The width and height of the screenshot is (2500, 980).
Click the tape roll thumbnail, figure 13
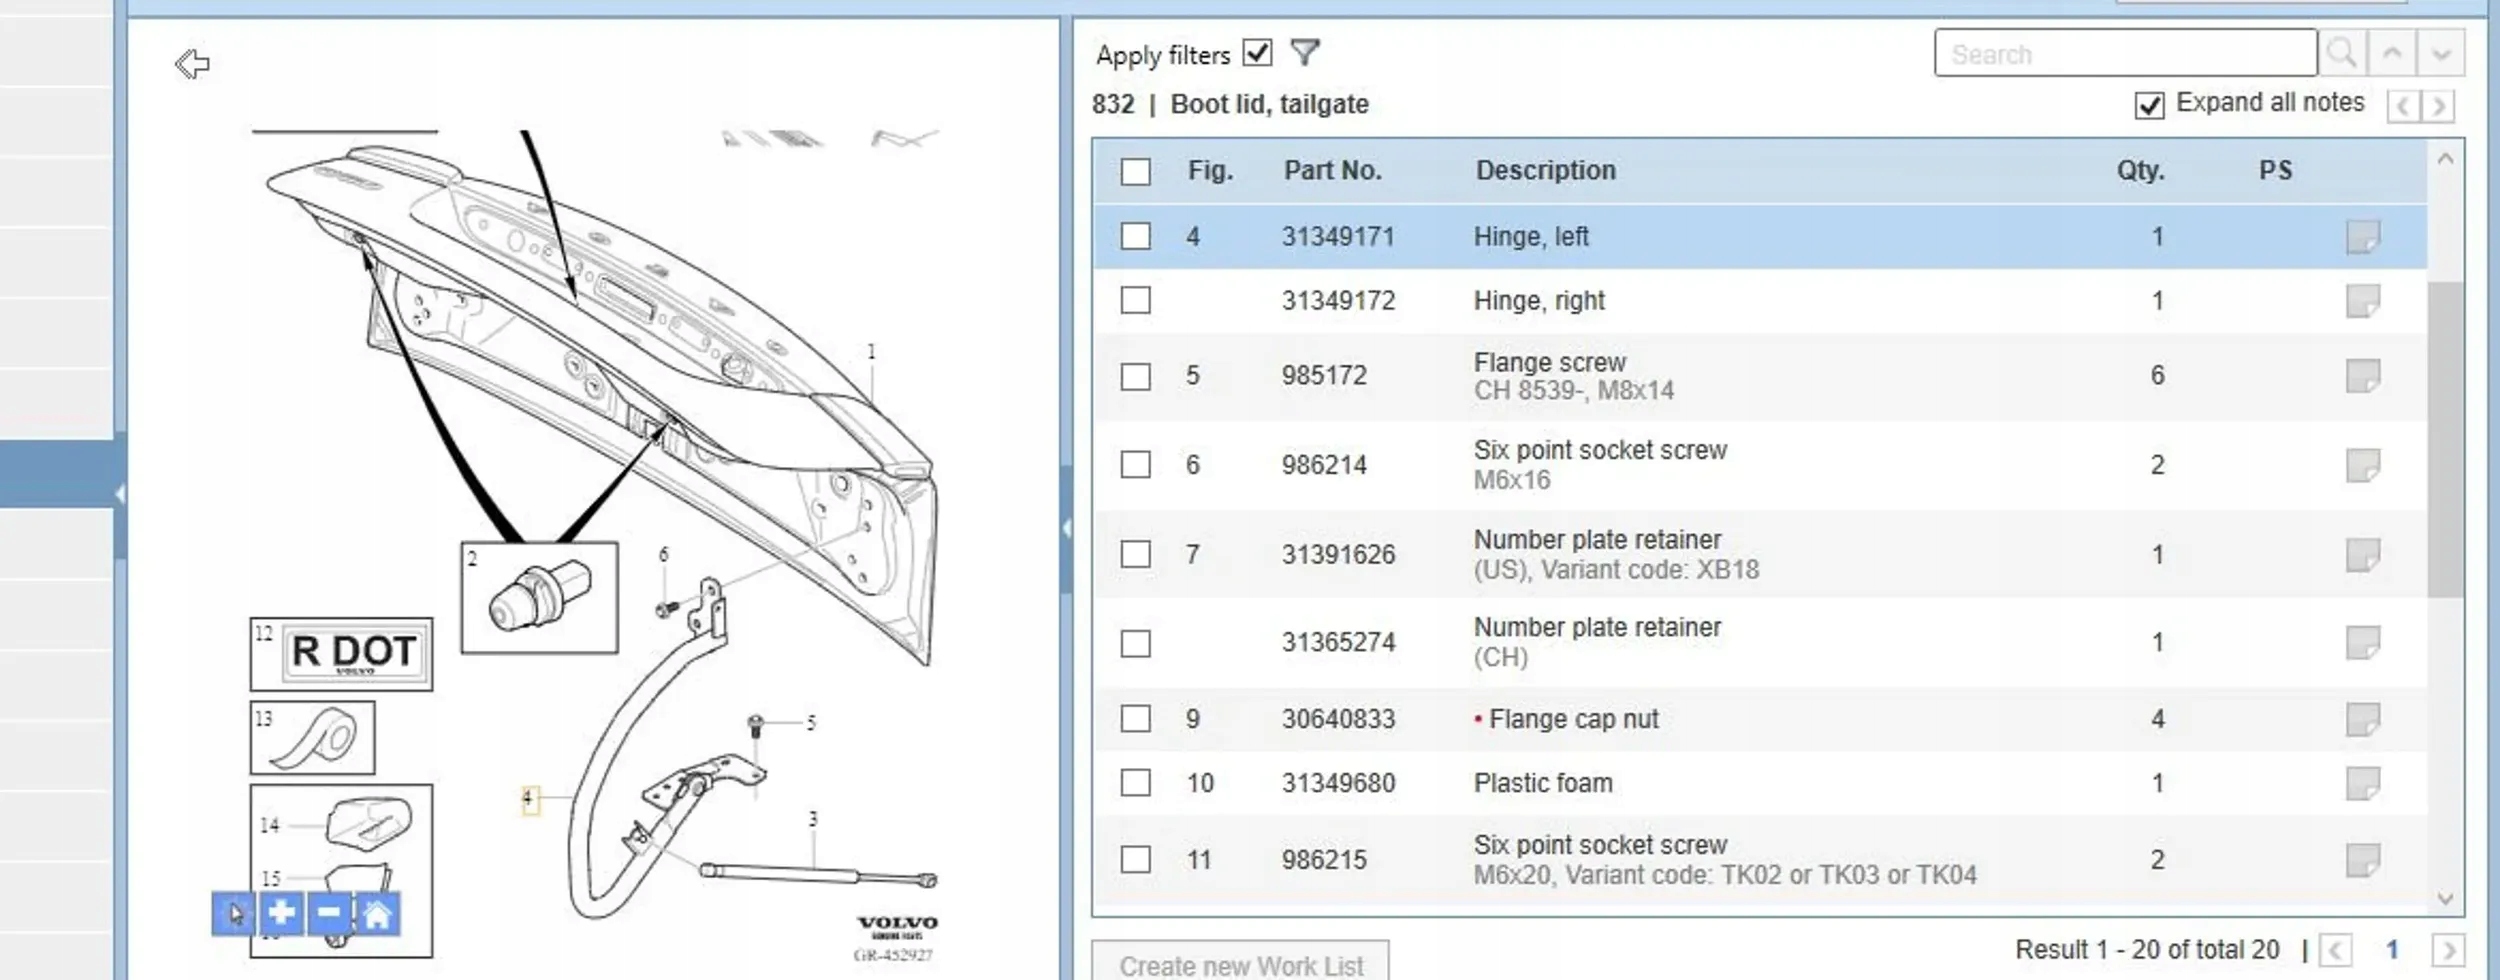click(313, 738)
